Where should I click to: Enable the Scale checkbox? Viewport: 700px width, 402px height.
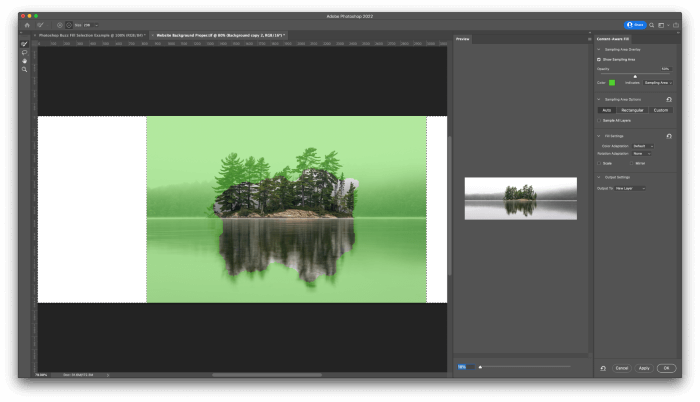click(x=600, y=162)
